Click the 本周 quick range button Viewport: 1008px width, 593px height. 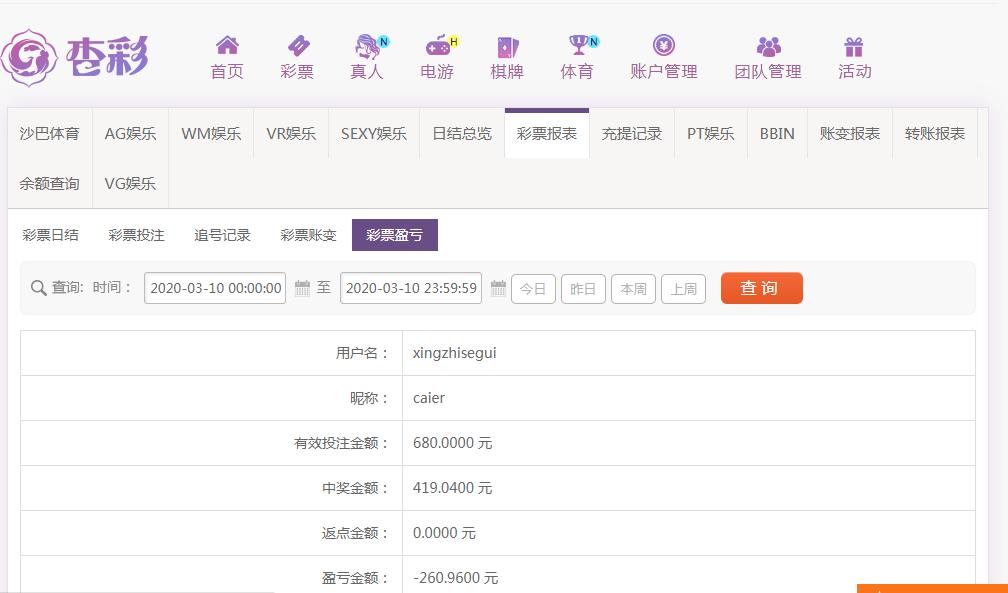[633, 289]
